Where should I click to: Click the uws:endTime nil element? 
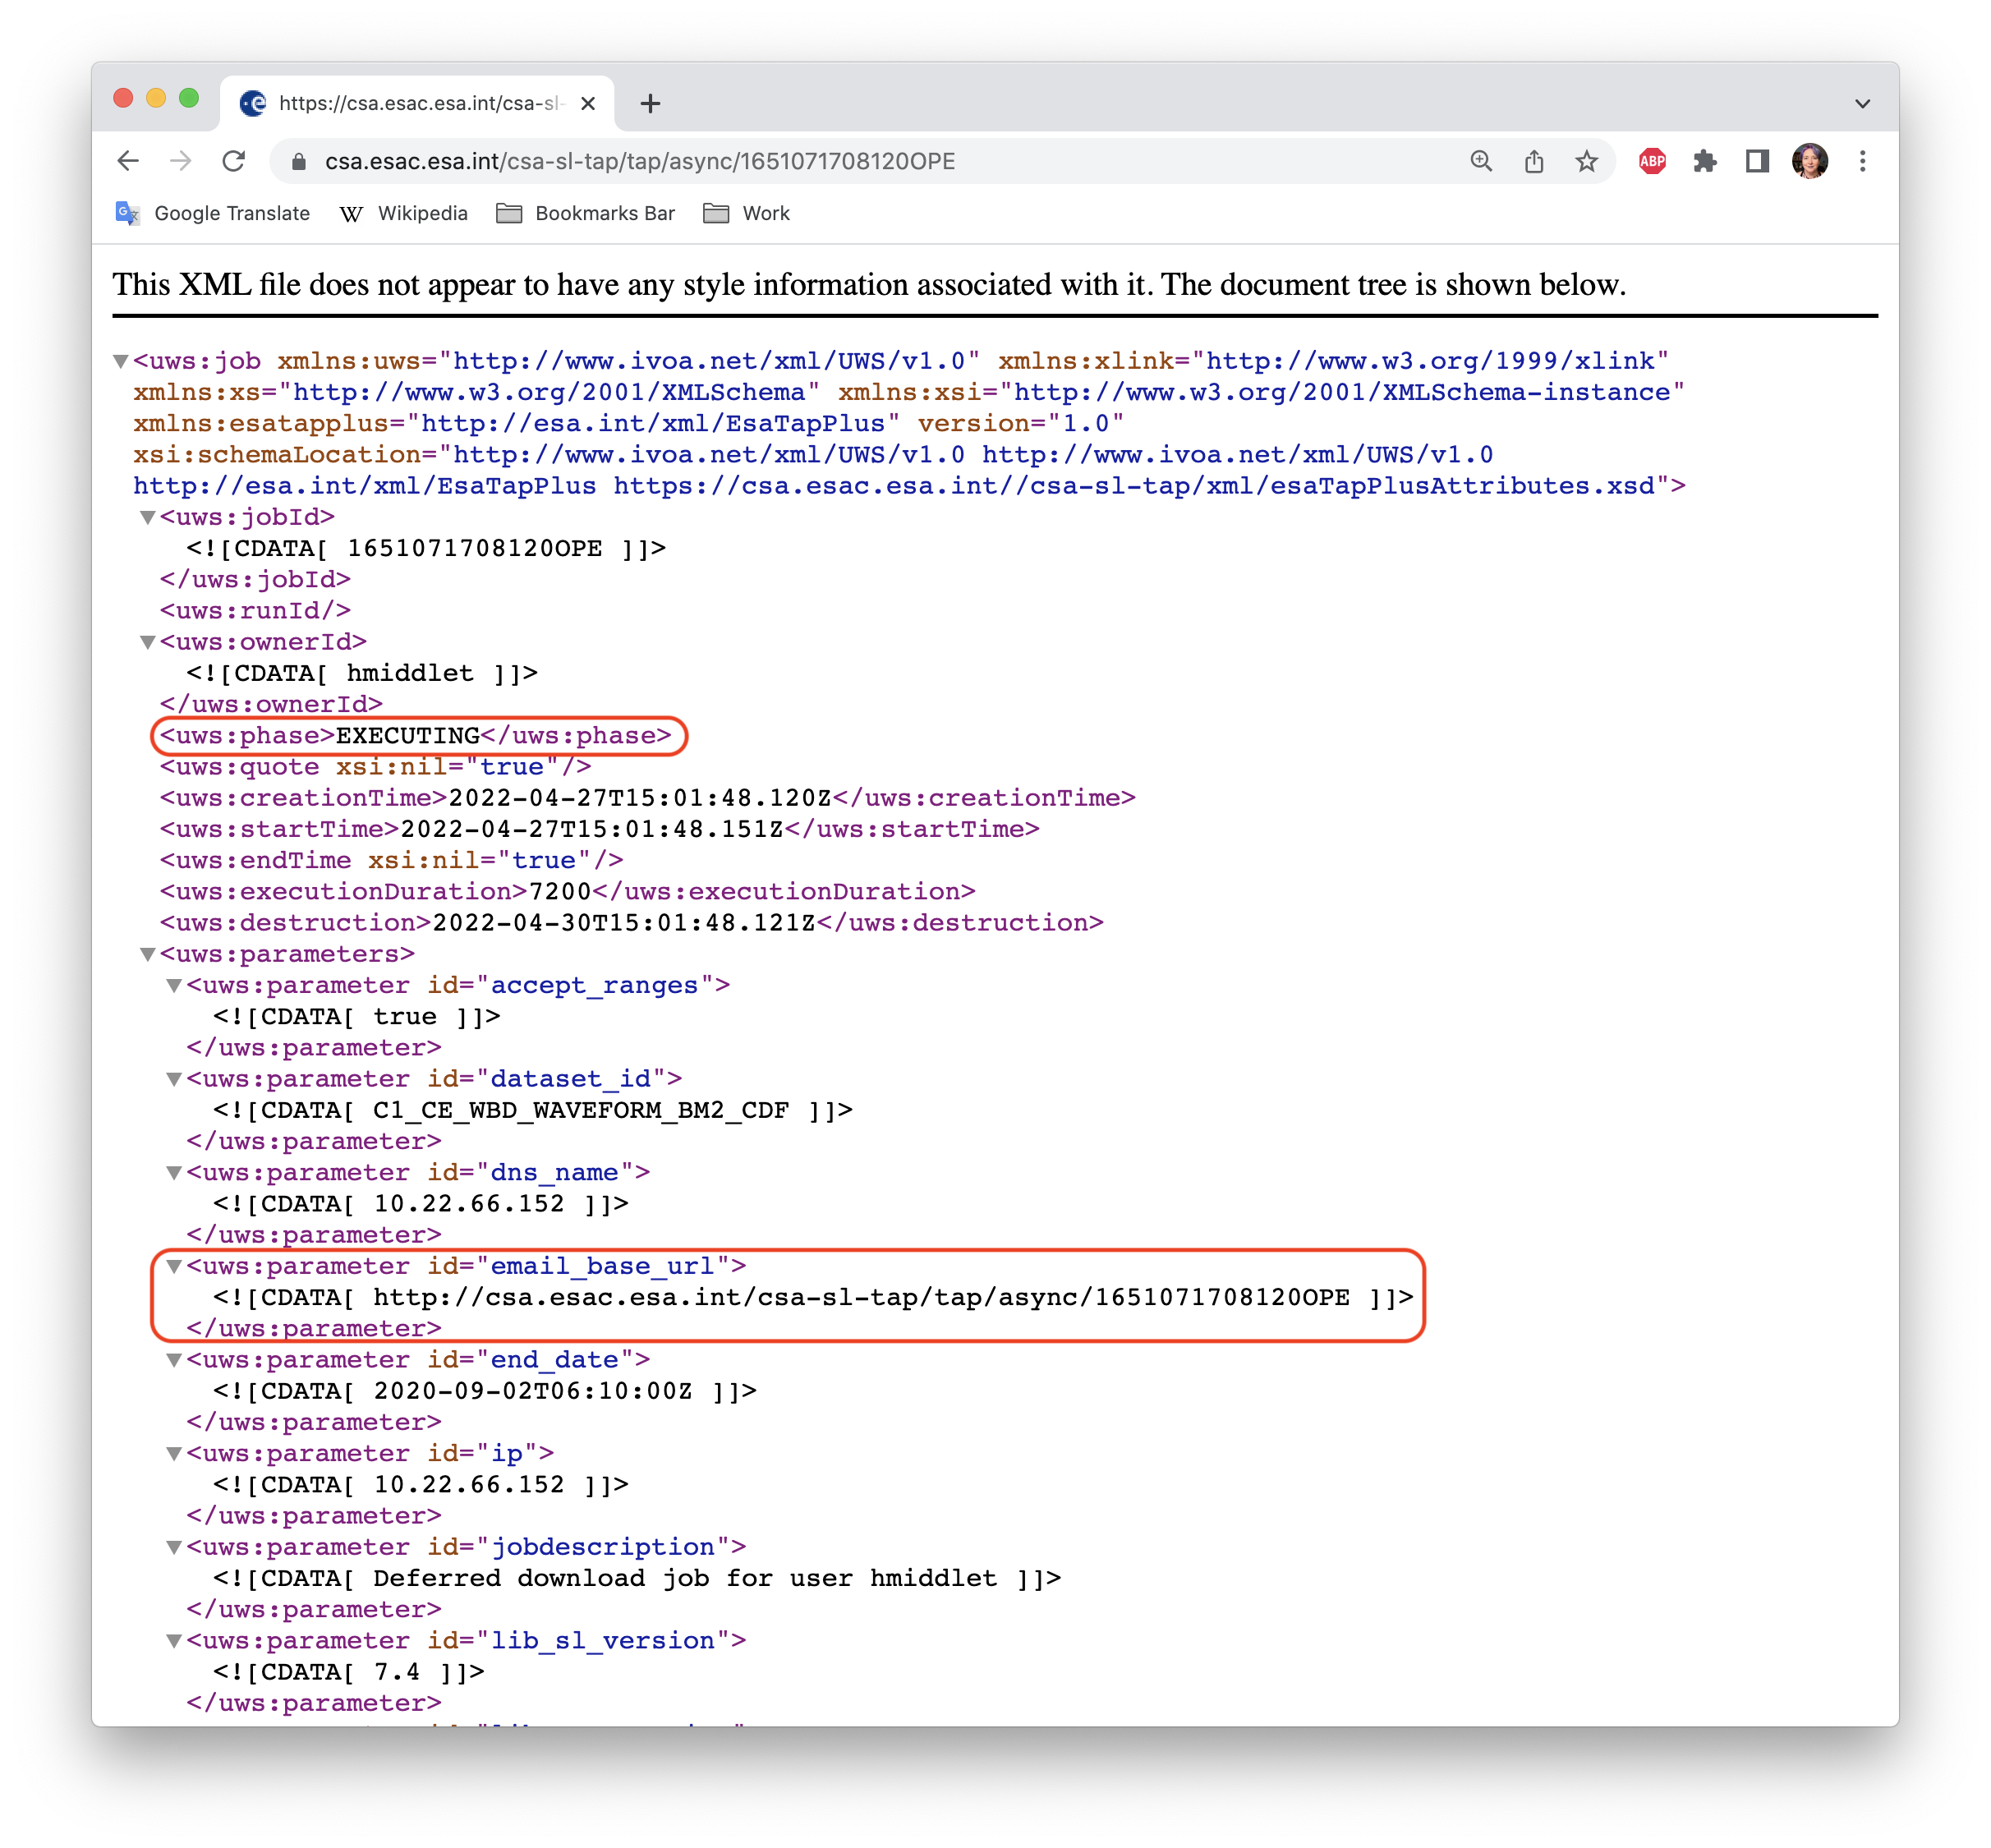point(392,860)
